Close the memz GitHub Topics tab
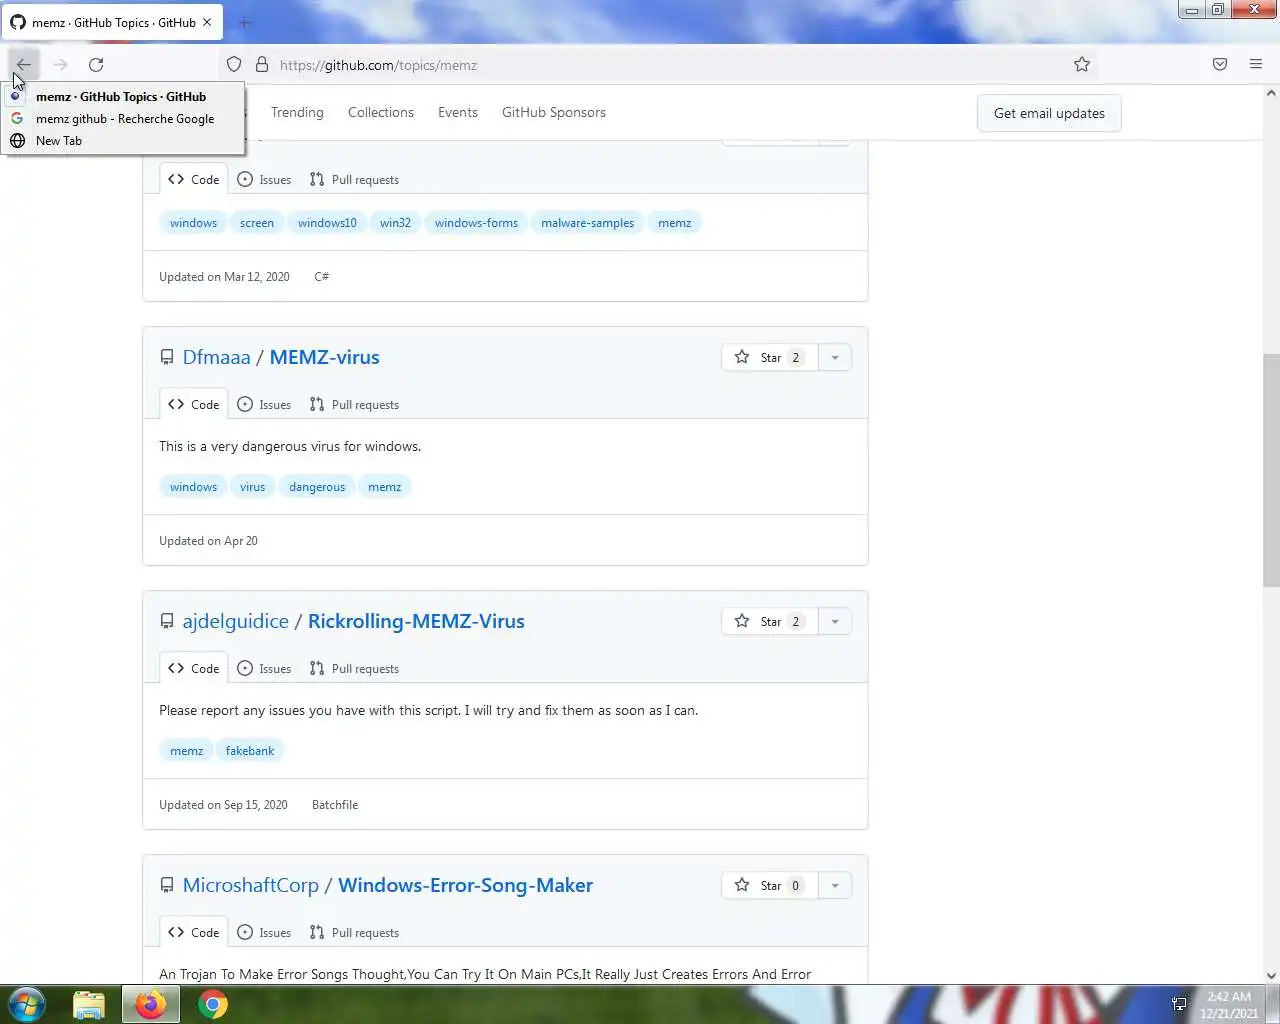Screen dimensions: 1280x1024 pyautogui.click(x=207, y=22)
